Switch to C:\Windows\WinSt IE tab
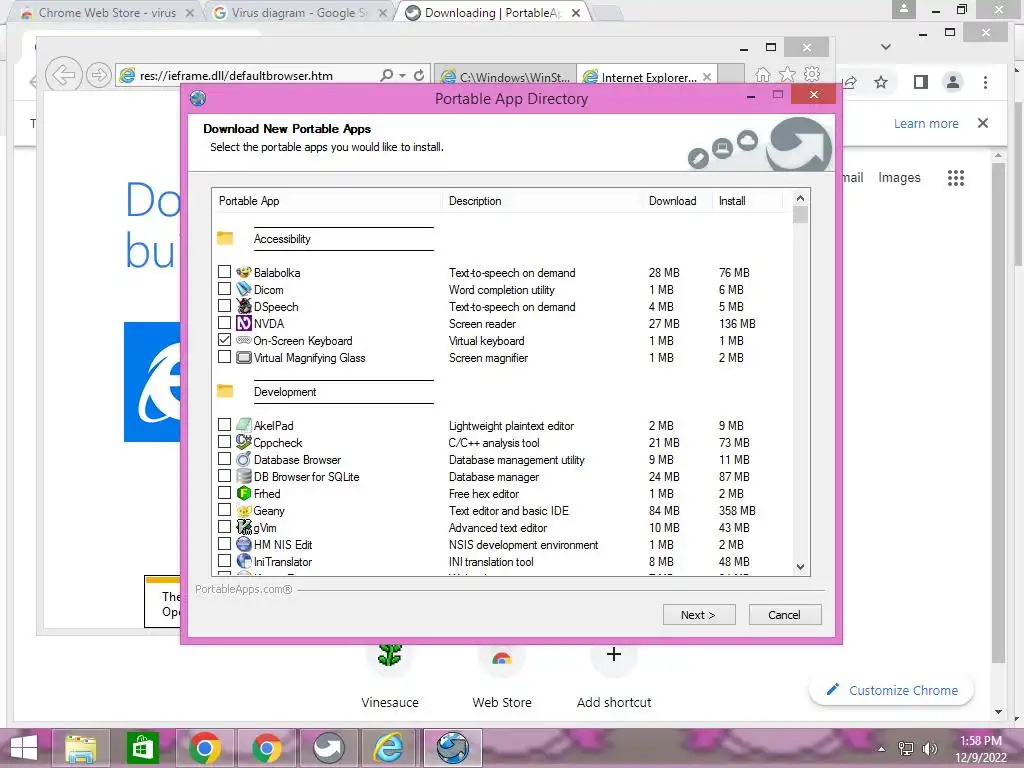Image resolution: width=1024 pixels, height=768 pixels. pos(506,76)
